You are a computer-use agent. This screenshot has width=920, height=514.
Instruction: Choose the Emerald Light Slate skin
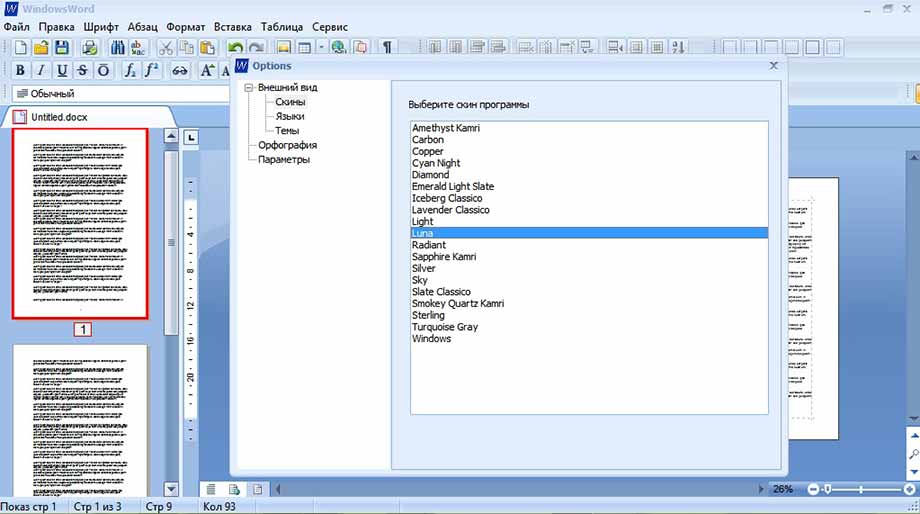point(589,187)
